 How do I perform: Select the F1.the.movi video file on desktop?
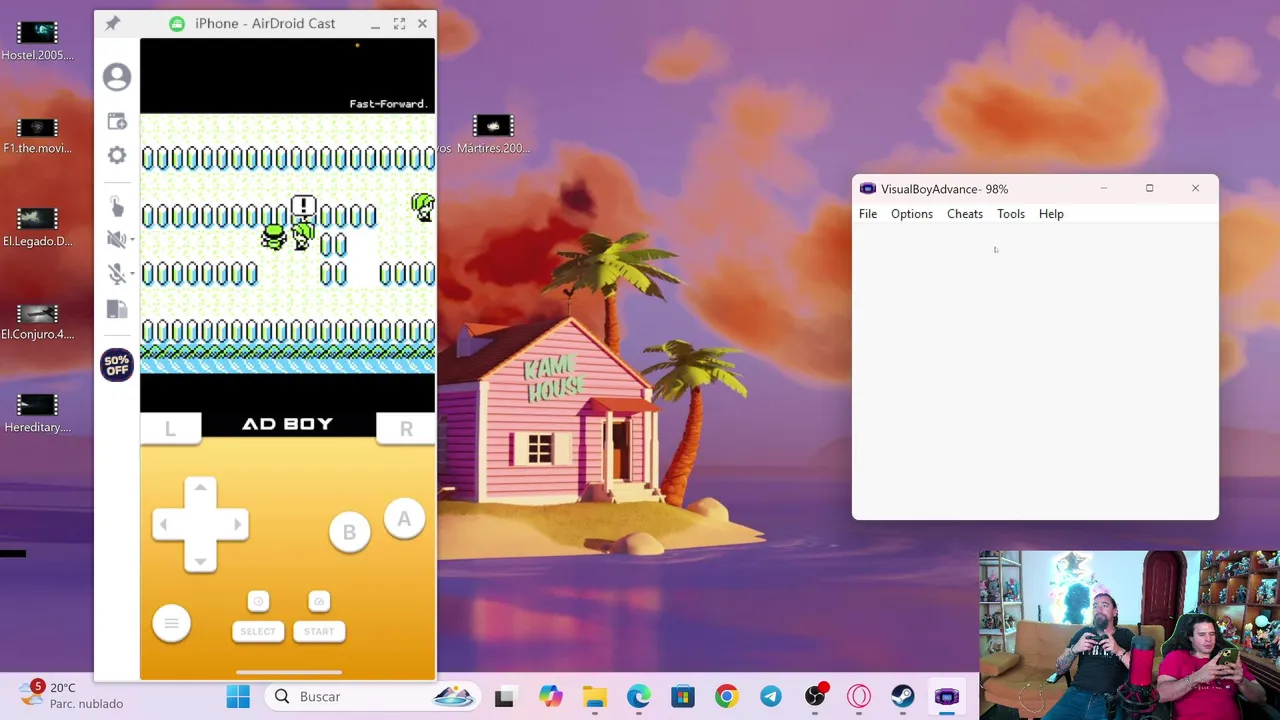click(x=37, y=135)
